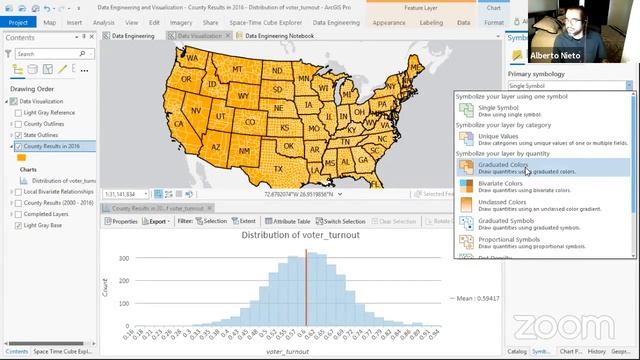This screenshot has width=640, height=360.
Task: Click the Proportional Symbols option icon
Action: pyautogui.click(x=466, y=242)
